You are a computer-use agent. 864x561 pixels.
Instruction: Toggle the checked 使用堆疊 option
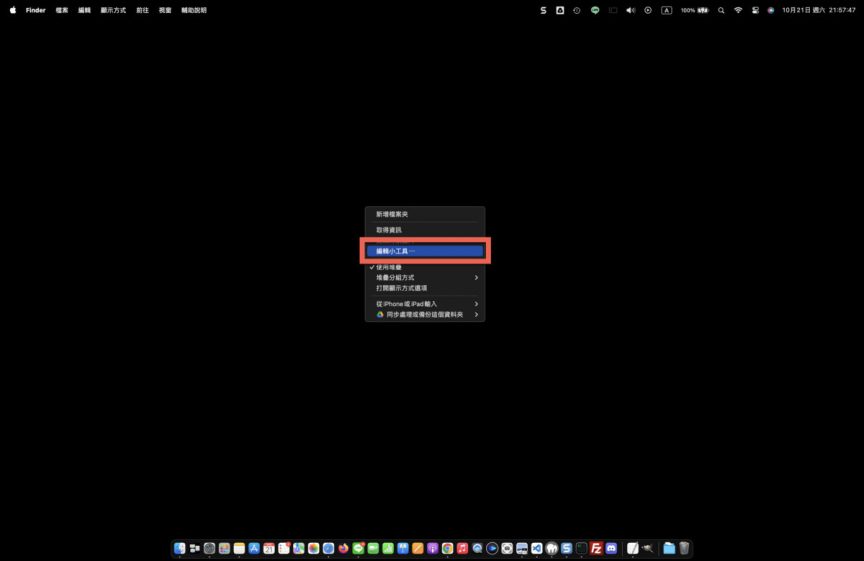pos(425,267)
